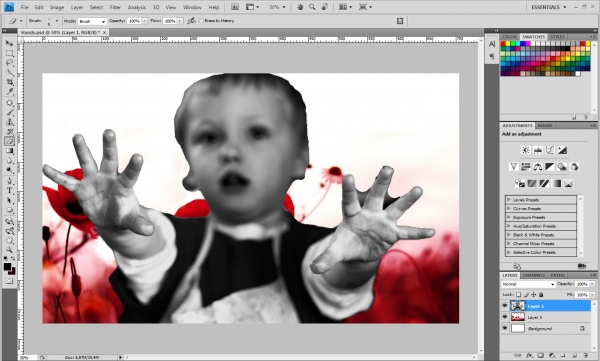Viewport: 600px width, 361px height.
Task: Expand Channel Mixer Presets
Action: point(509,243)
